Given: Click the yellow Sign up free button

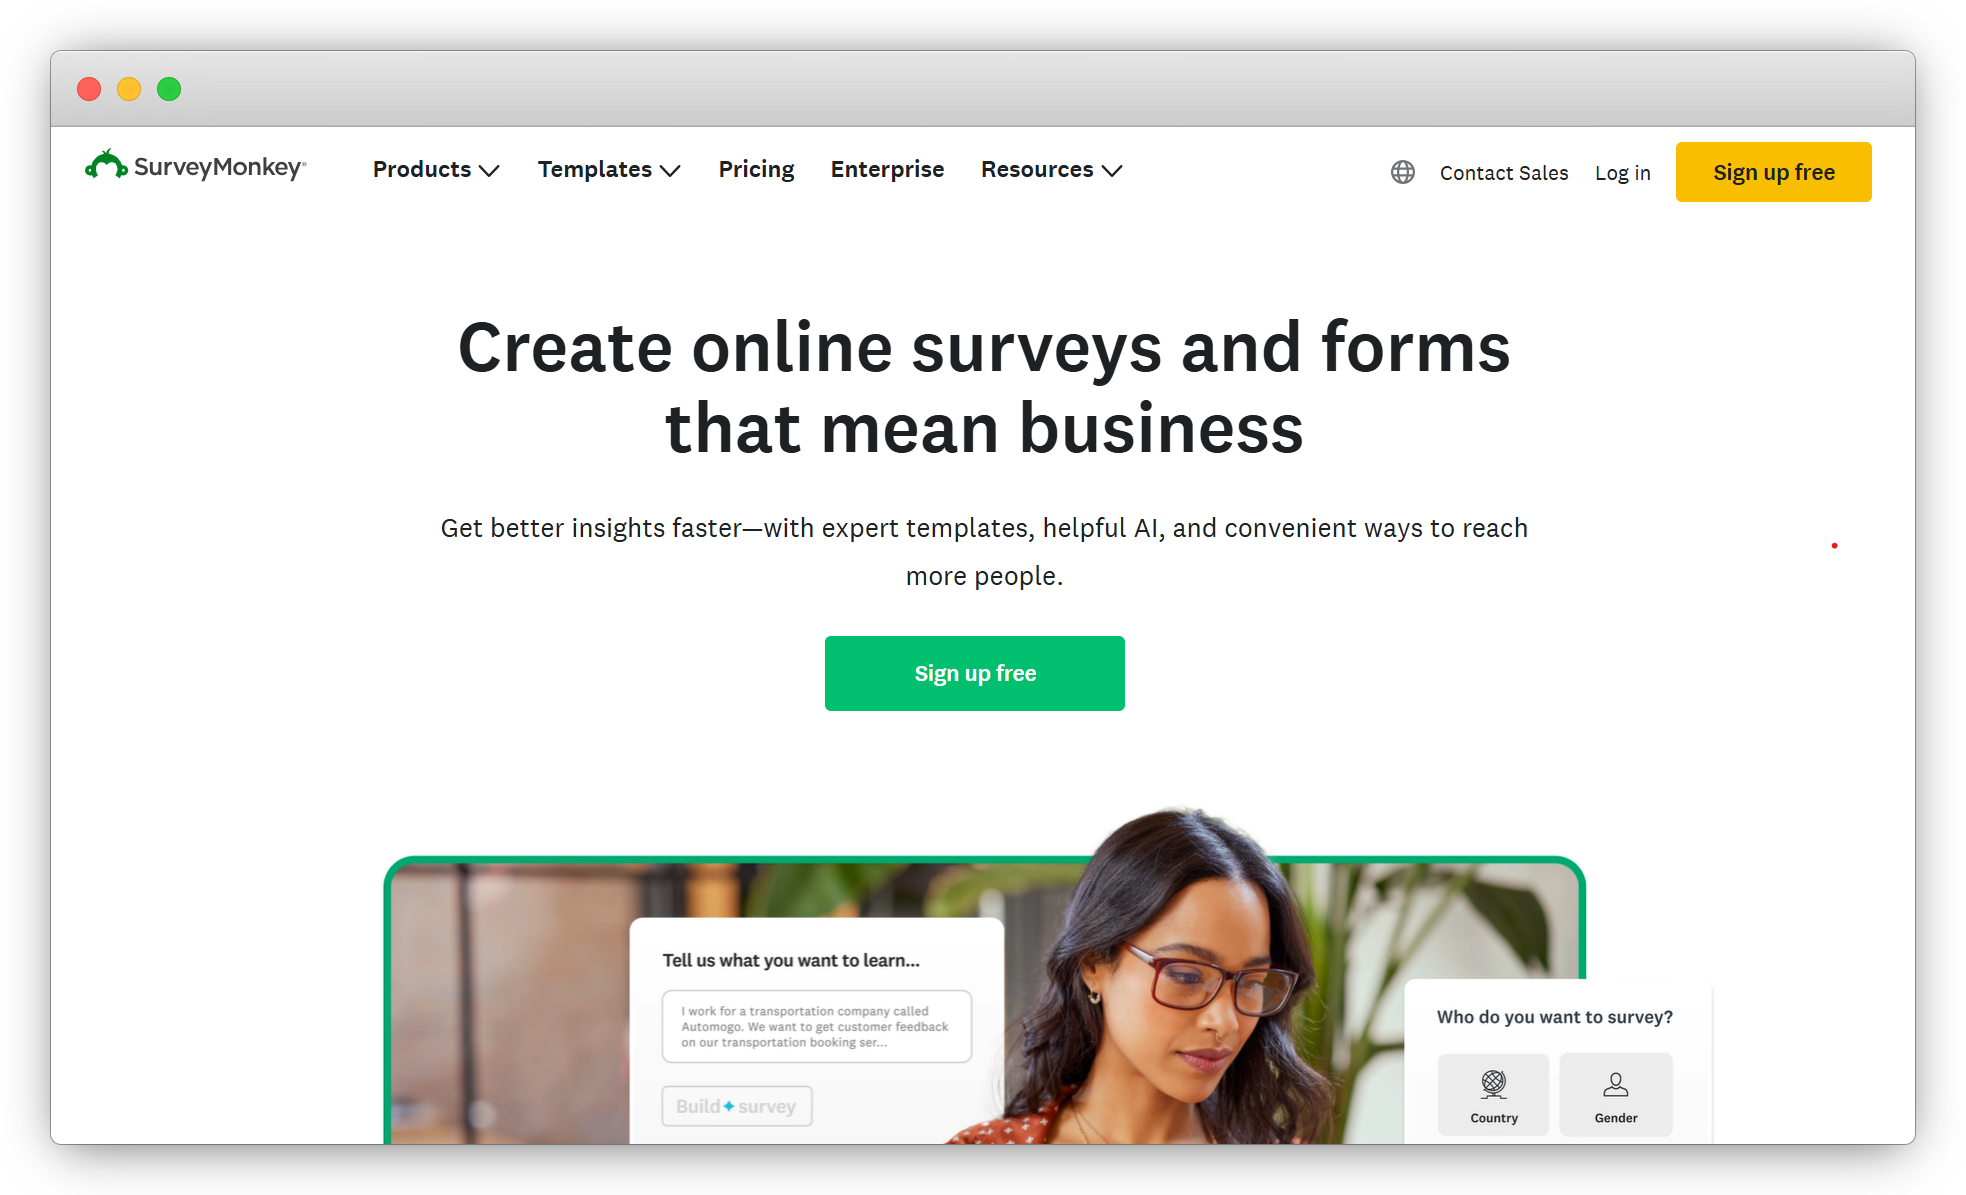Looking at the screenshot, I should pos(1774,170).
